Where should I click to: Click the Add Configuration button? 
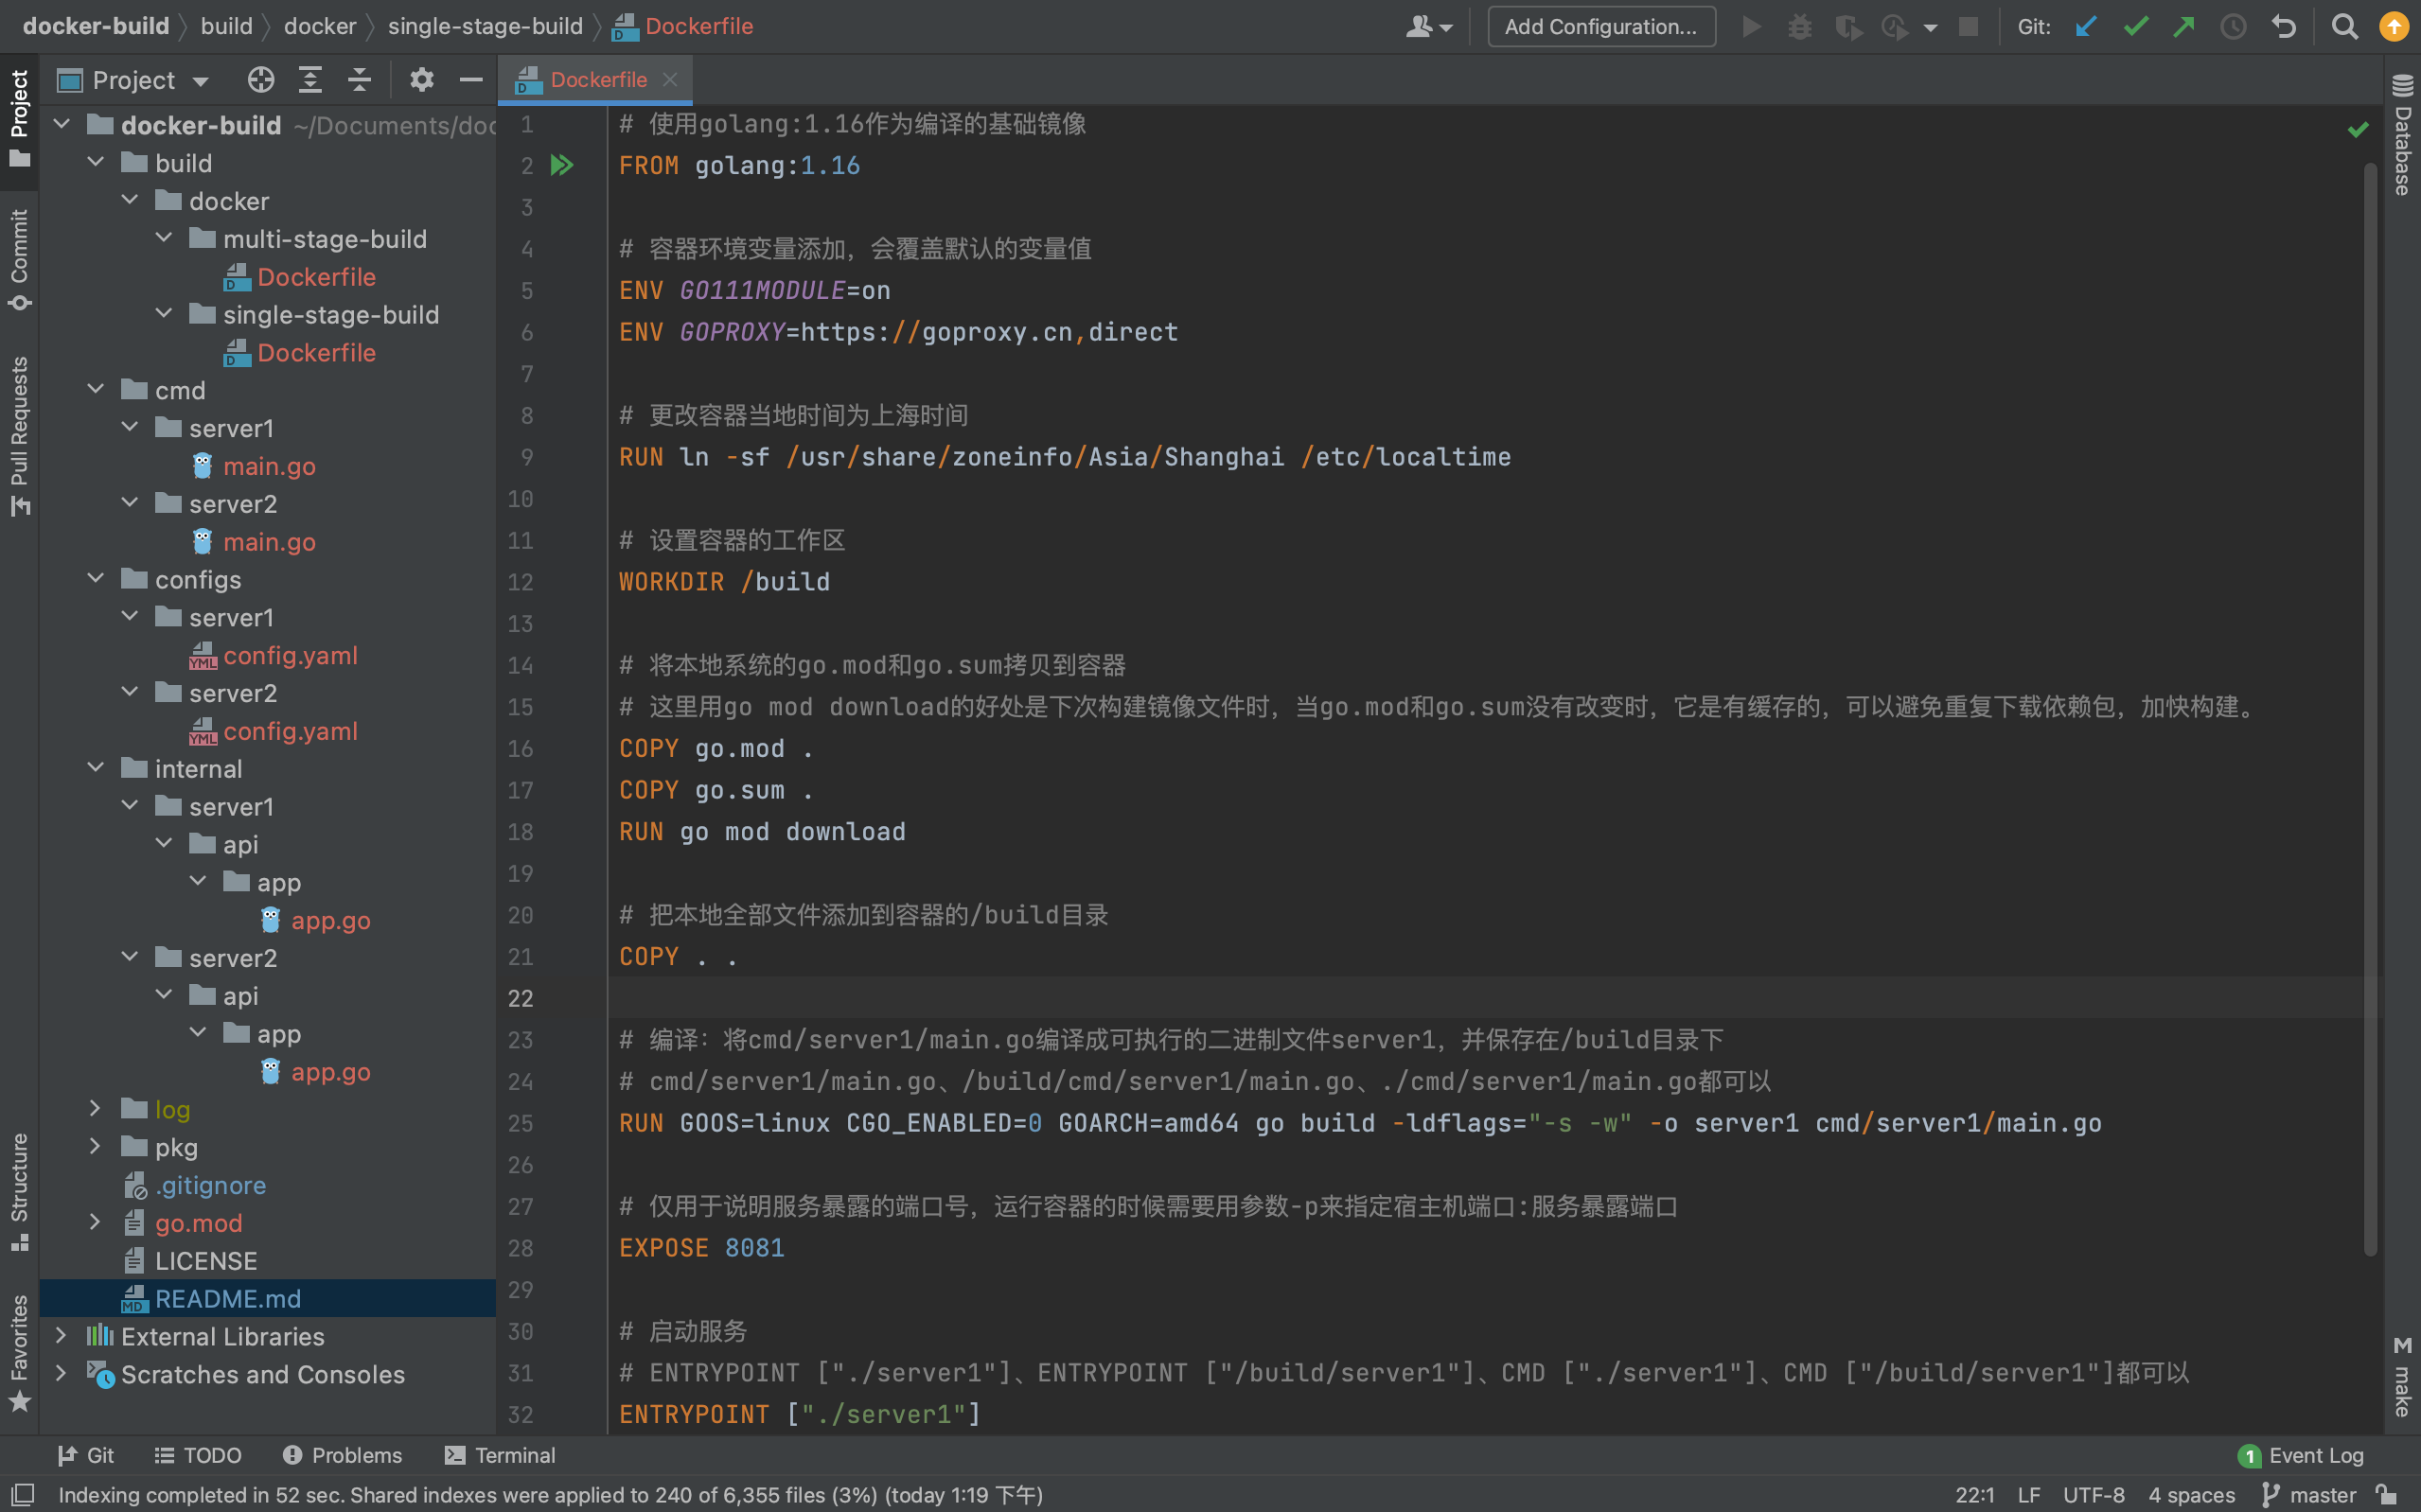(1601, 27)
